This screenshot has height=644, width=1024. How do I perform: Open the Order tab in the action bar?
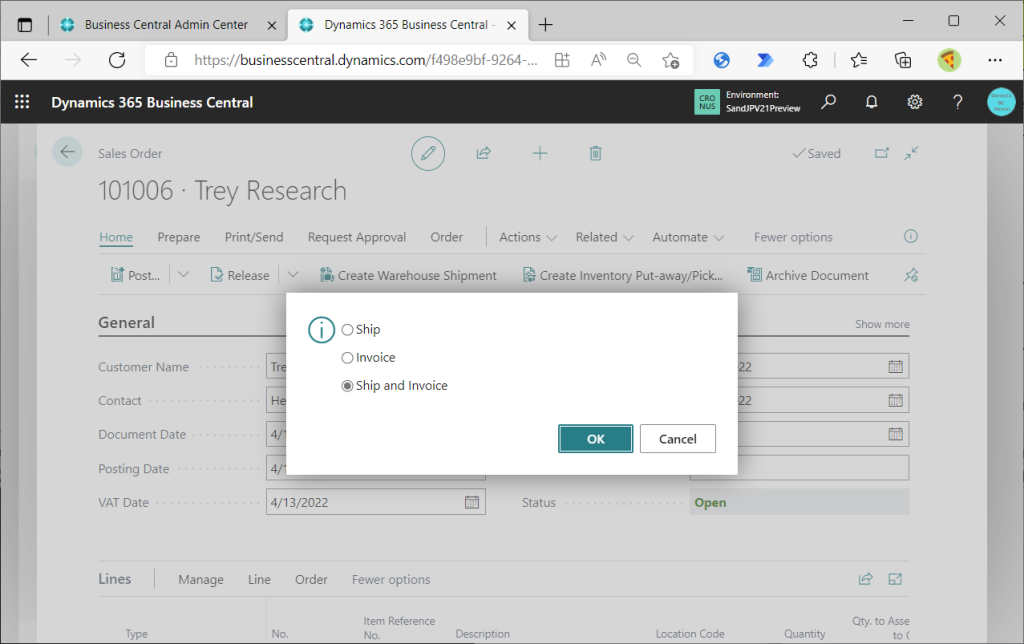(447, 237)
